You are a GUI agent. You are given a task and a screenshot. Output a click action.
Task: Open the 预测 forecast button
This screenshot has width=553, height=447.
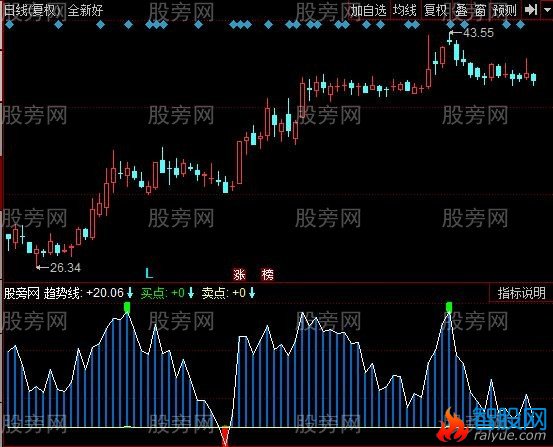pos(505,11)
